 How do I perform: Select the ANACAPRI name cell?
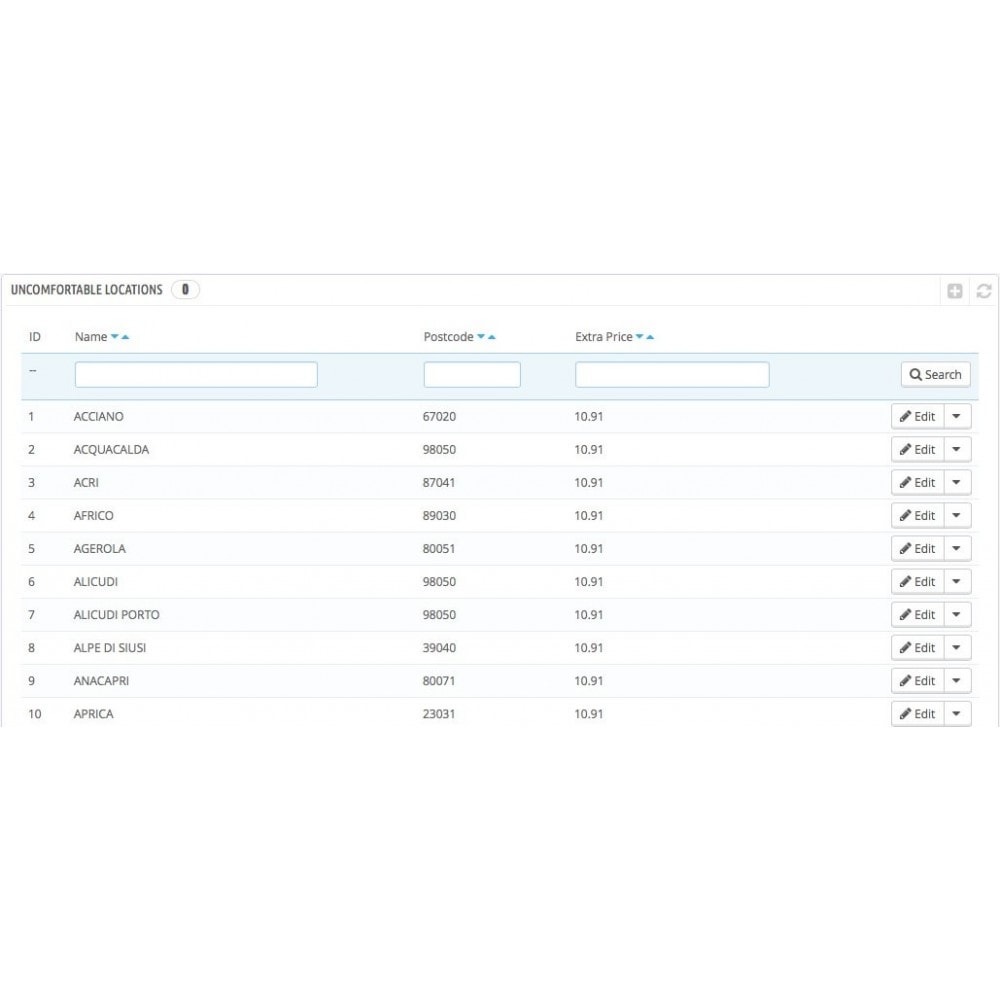click(101, 682)
